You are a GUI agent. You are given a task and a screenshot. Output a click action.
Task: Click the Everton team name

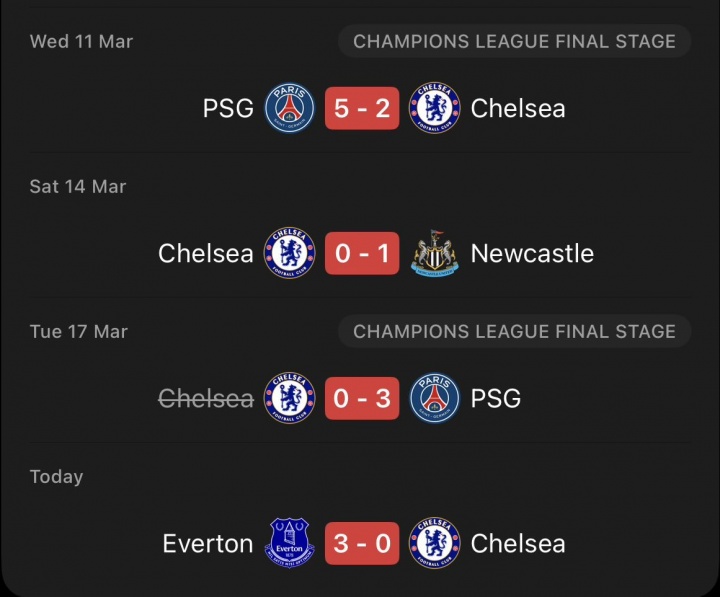coord(208,544)
